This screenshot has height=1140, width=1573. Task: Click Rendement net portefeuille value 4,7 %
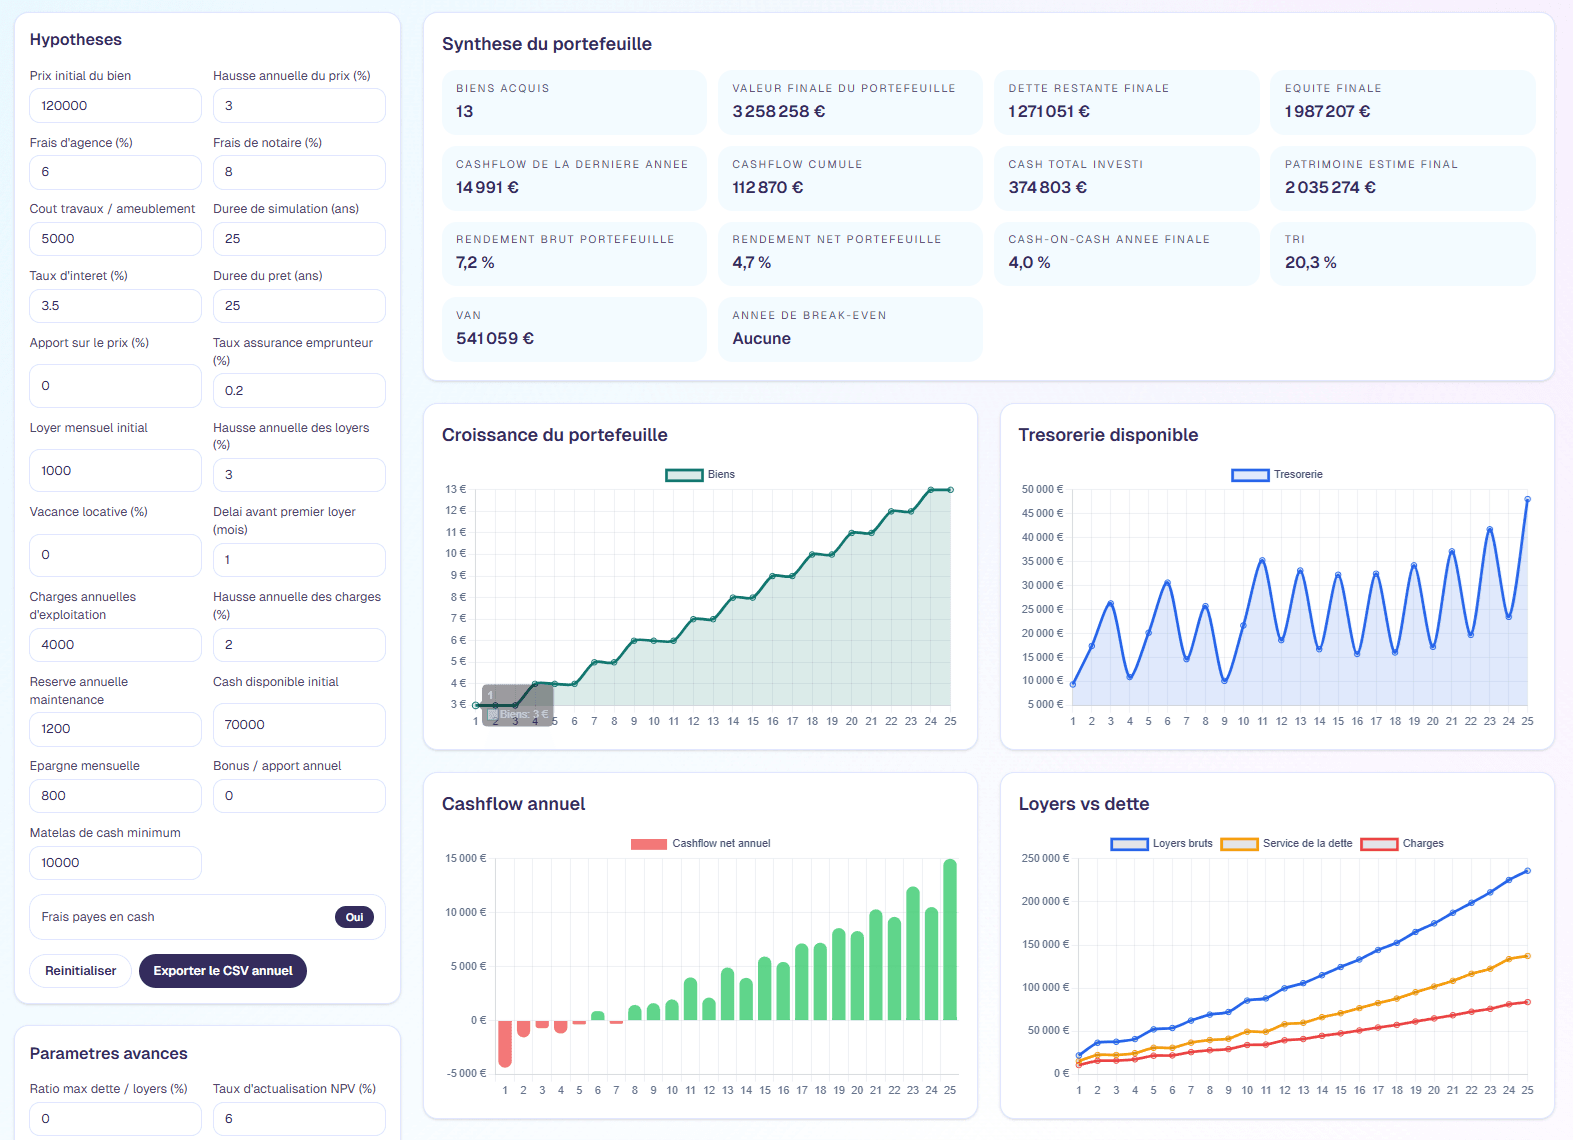[752, 263]
